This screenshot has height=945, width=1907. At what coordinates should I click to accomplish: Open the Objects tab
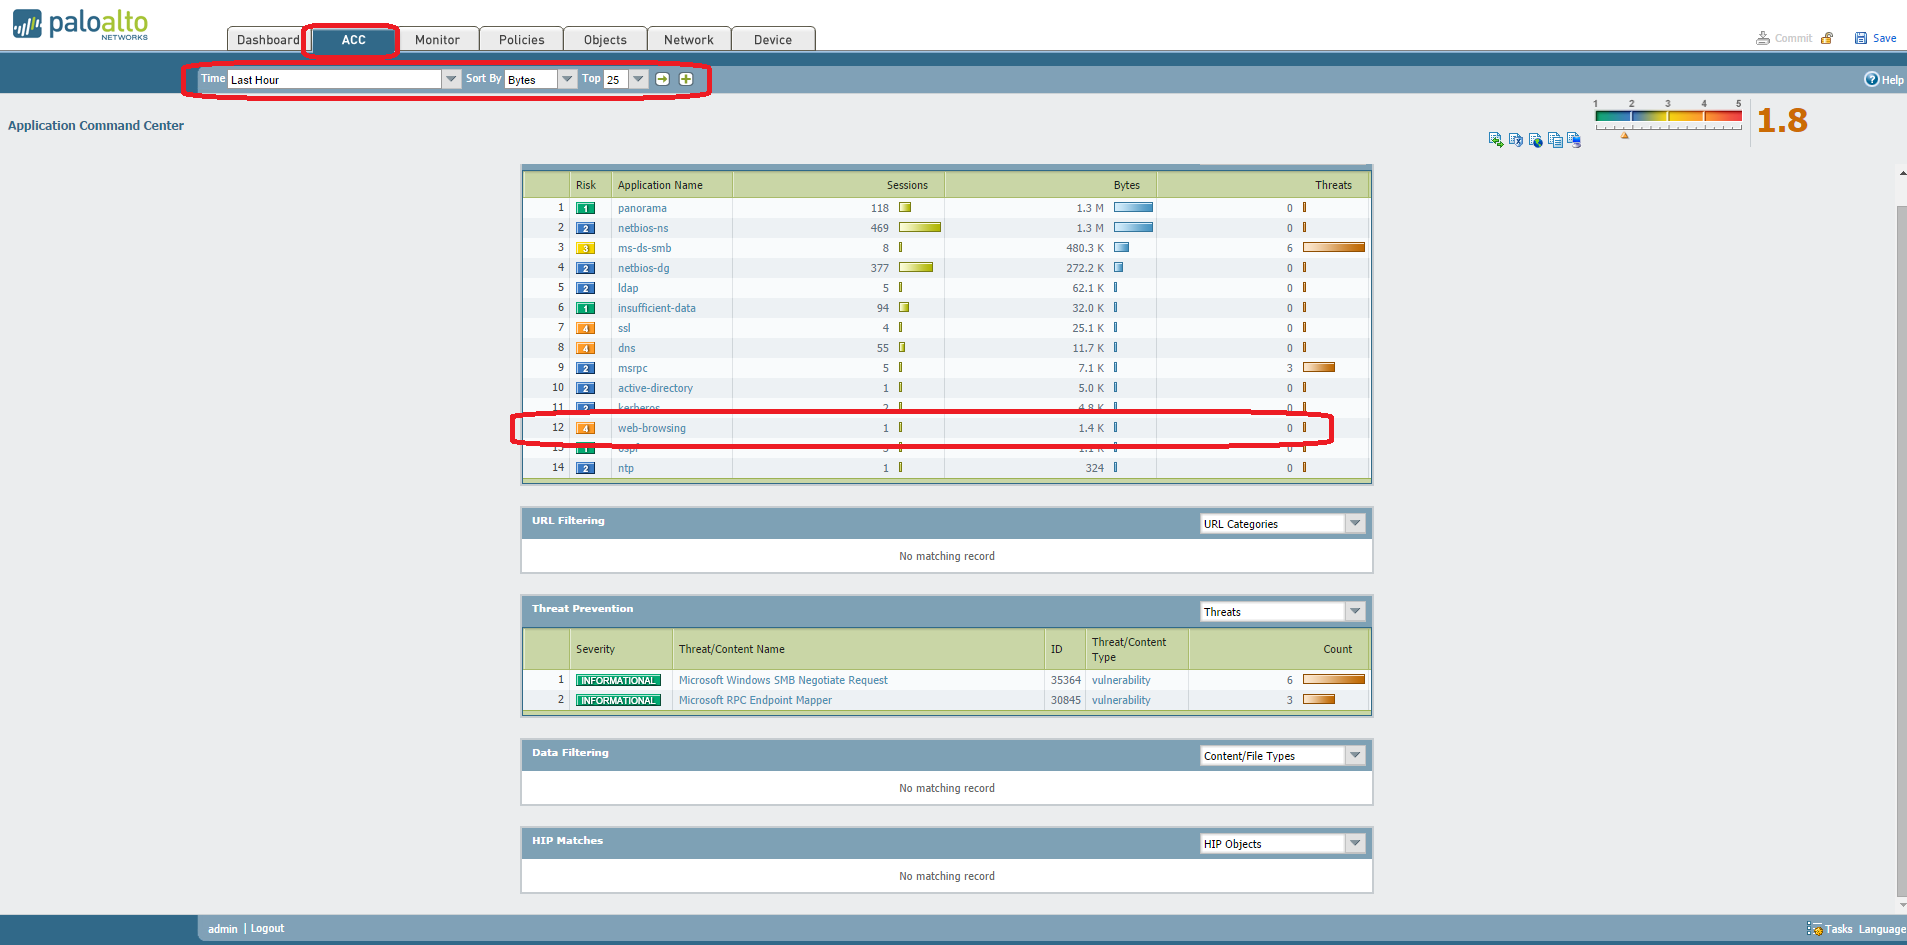pos(605,39)
